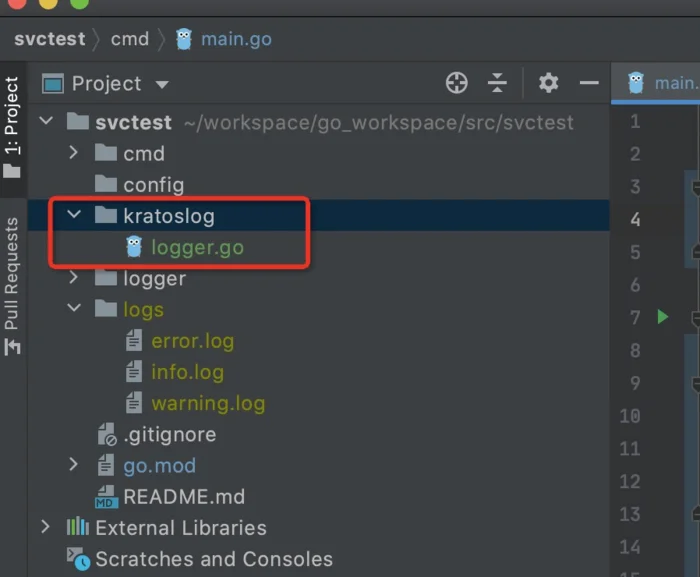Select the svctest root folder
The image size is (700, 577).
click(133, 122)
